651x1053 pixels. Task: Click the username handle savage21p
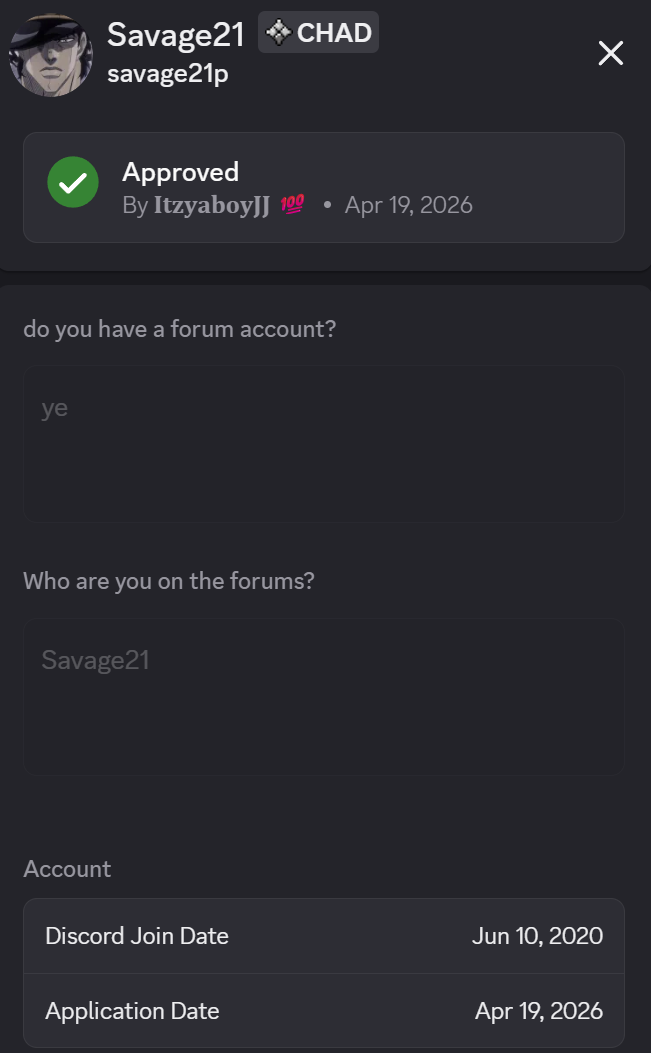[170, 74]
